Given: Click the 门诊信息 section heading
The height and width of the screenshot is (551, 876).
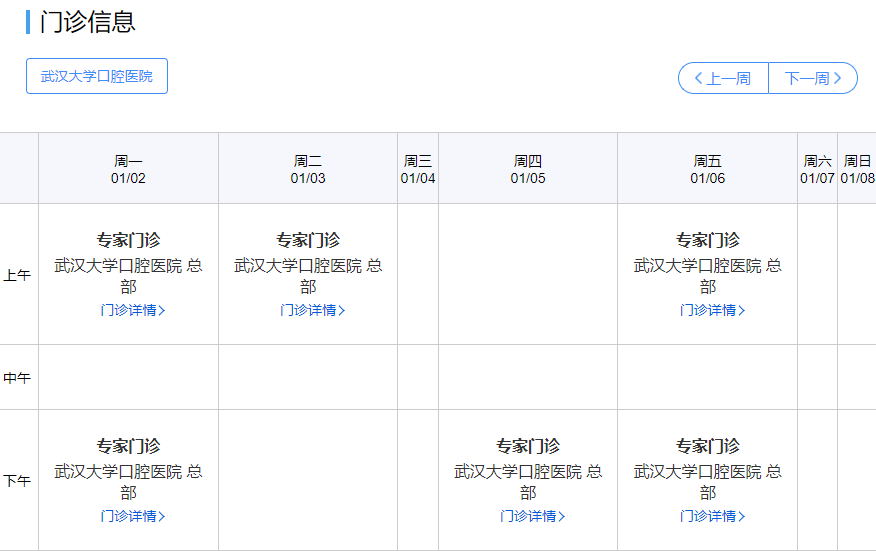Looking at the screenshot, I should [87, 22].
